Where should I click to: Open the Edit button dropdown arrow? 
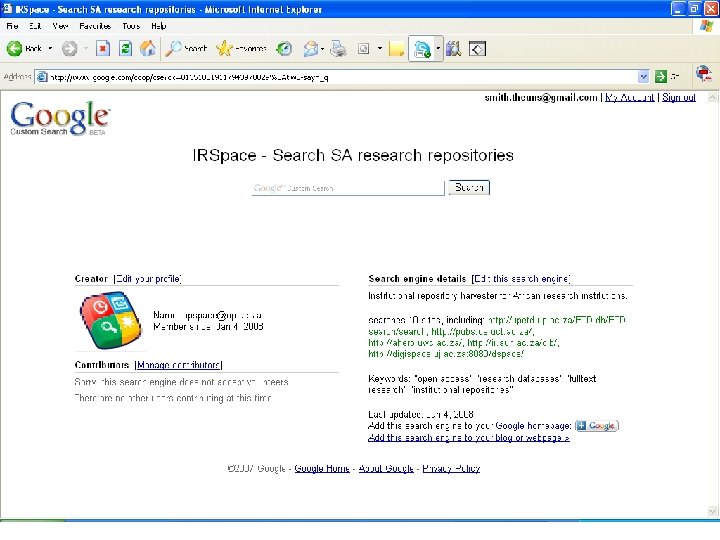click(379, 48)
